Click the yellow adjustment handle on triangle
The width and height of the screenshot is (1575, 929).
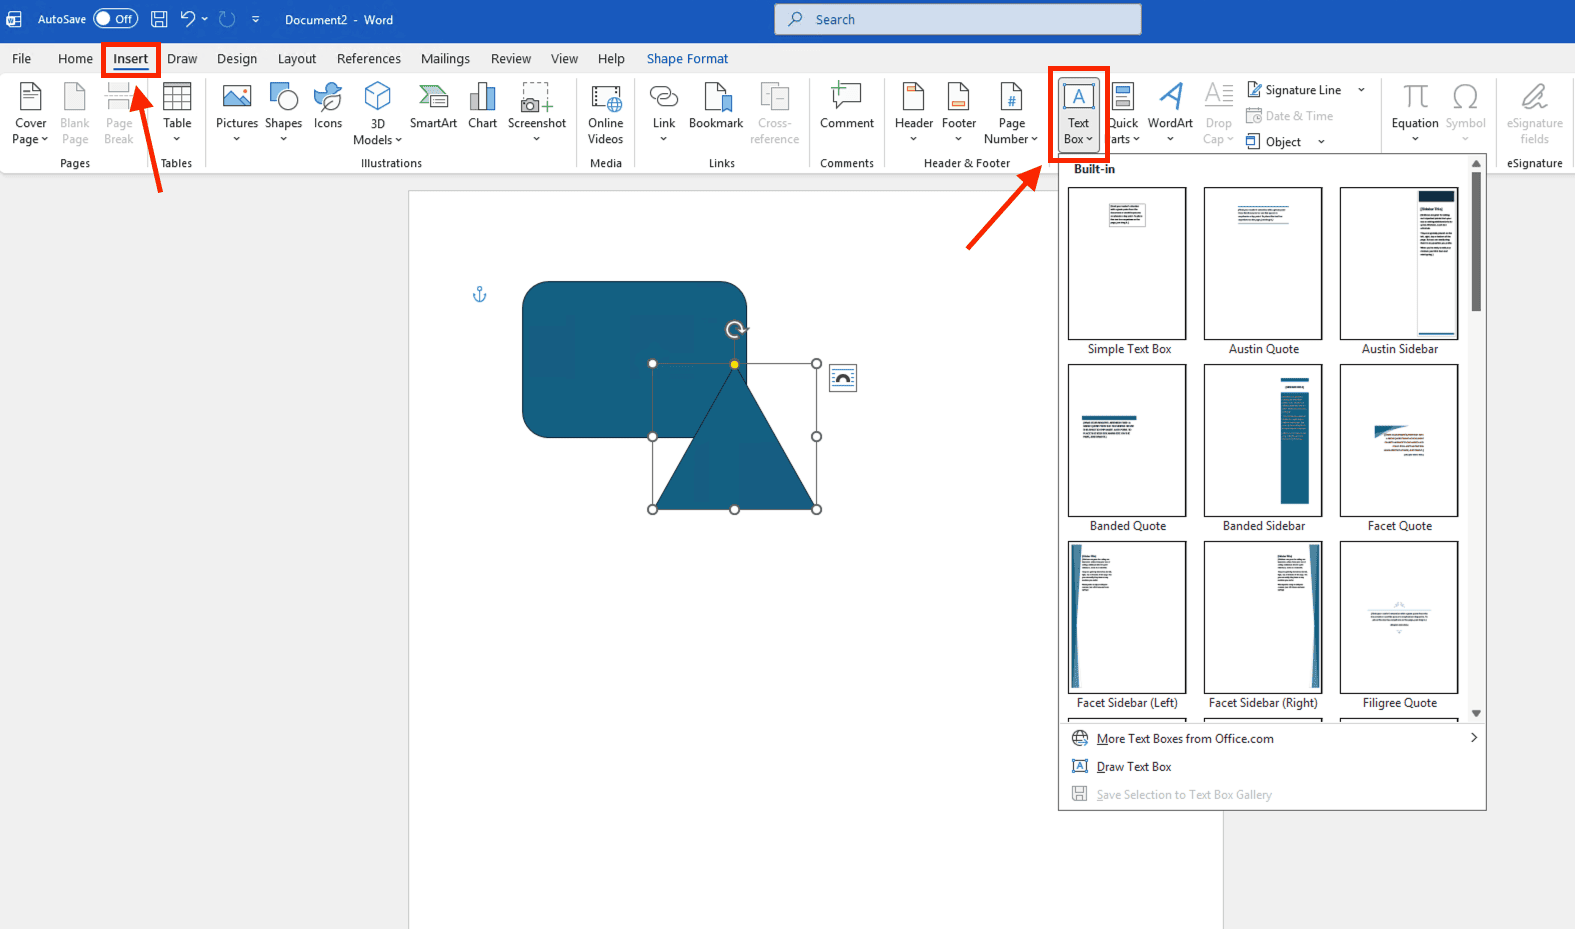point(734,365)
